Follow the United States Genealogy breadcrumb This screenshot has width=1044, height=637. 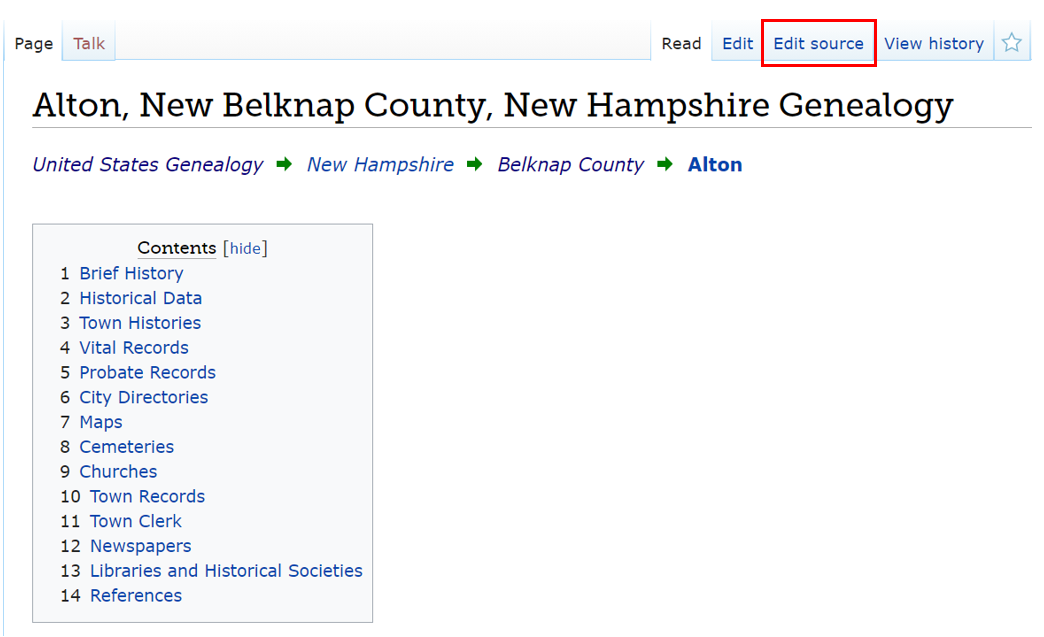pos(148,165)
